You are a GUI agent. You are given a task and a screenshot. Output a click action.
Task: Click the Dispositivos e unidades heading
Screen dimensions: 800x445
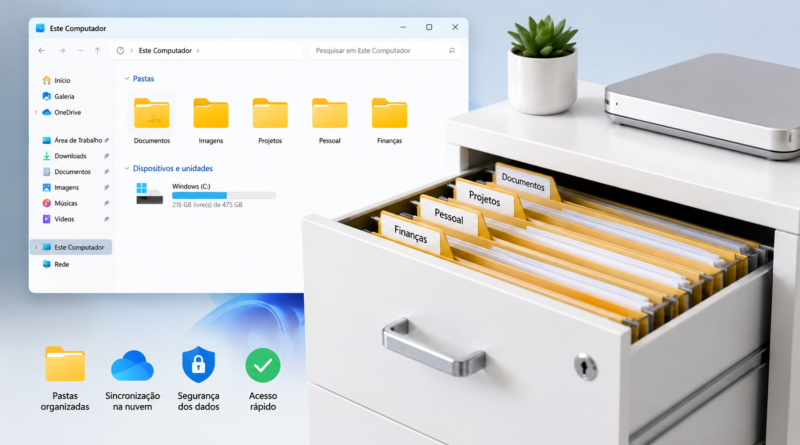(x=172, y=168)
